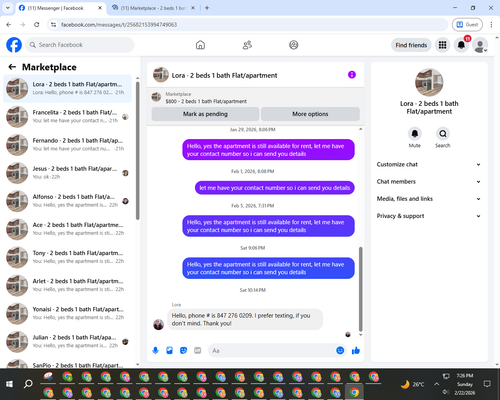Viewport: 500px width, 400px height.
Task: Search in conversation using magnifier icon
Action: [x=443, y=134]
